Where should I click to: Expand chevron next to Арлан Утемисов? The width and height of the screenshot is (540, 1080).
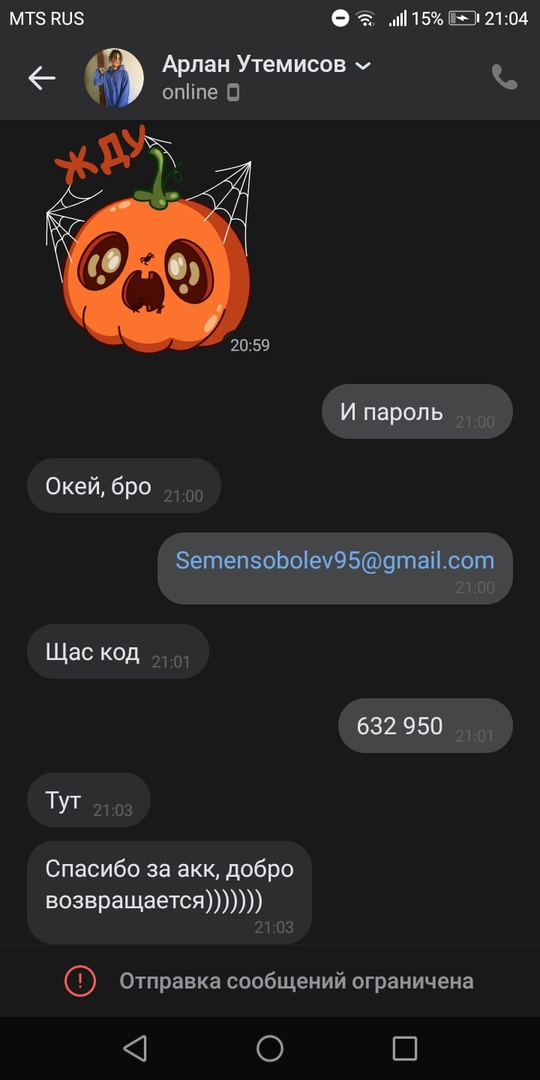362,66
